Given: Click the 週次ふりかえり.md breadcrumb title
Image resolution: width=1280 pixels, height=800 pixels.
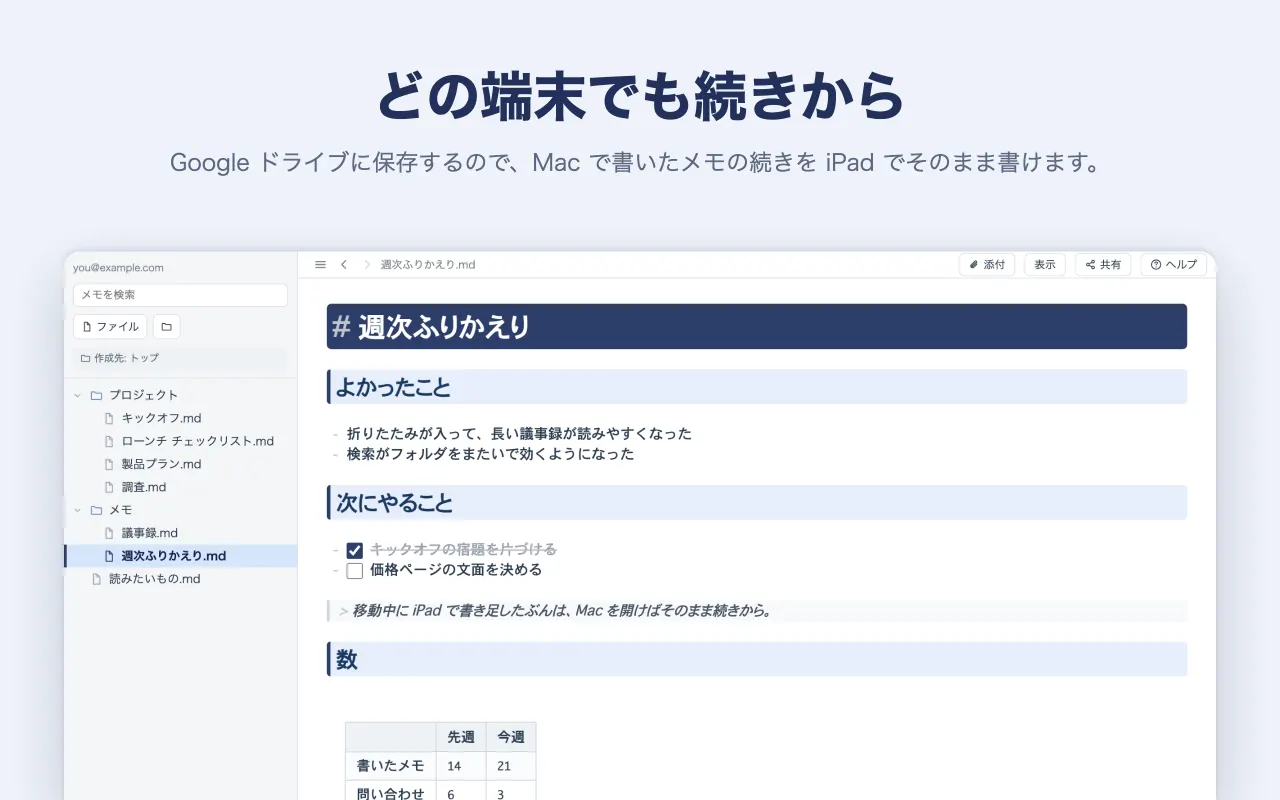Looking at the screenshot, I should pyautogui.click(x=428, y=265).
